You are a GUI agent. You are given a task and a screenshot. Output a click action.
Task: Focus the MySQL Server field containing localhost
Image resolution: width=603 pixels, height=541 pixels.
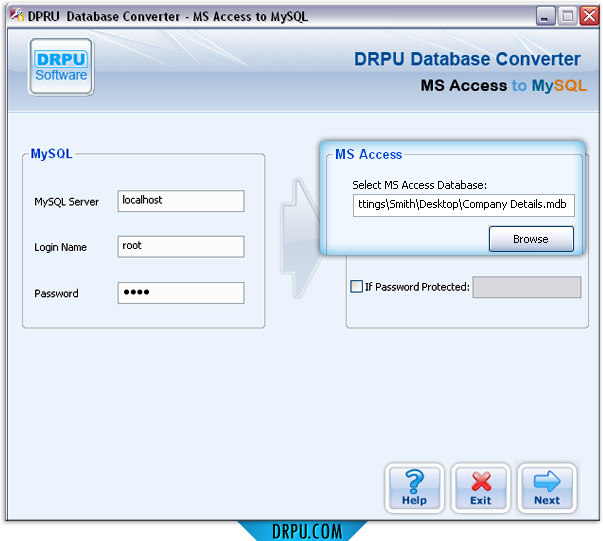180,201
